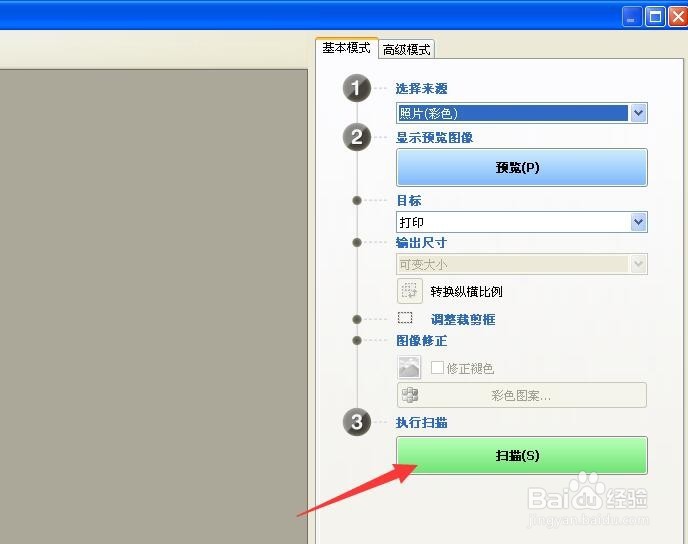Click inside the gray preview scan area

[x=154, y=306]
